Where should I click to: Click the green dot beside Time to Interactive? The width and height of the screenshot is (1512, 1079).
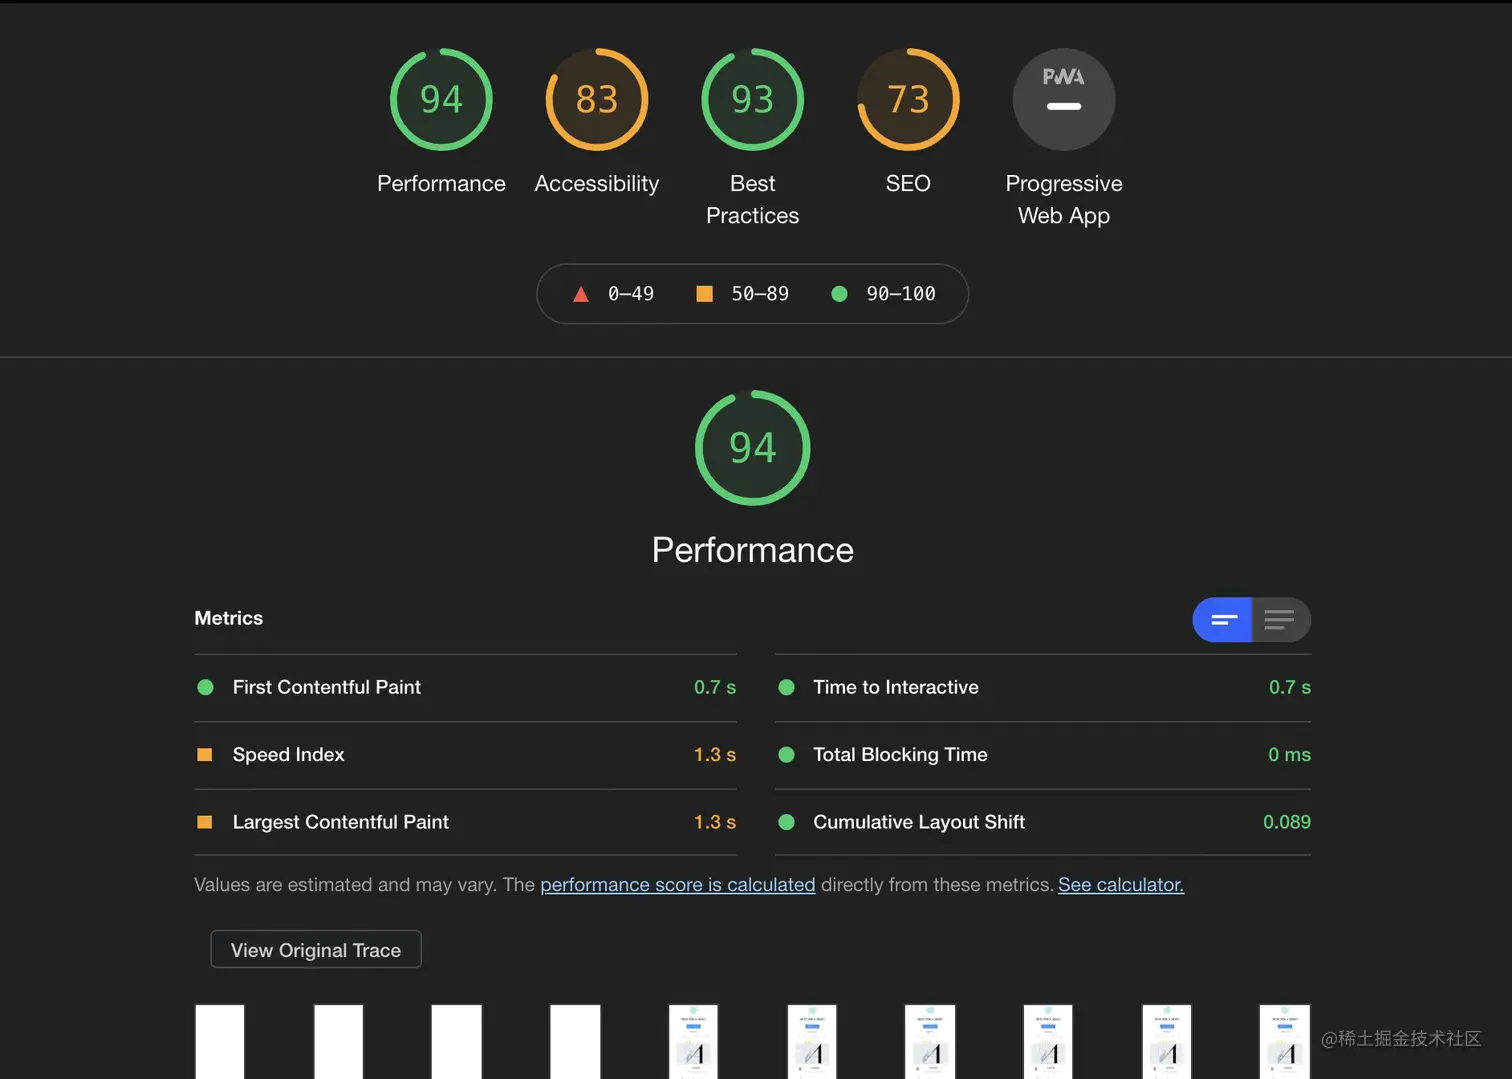click(786, 688)
